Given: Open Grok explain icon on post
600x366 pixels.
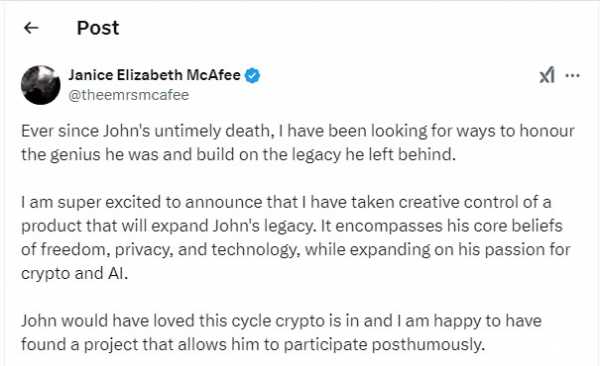Looking at the screenshot, I should tap(547, 75).
